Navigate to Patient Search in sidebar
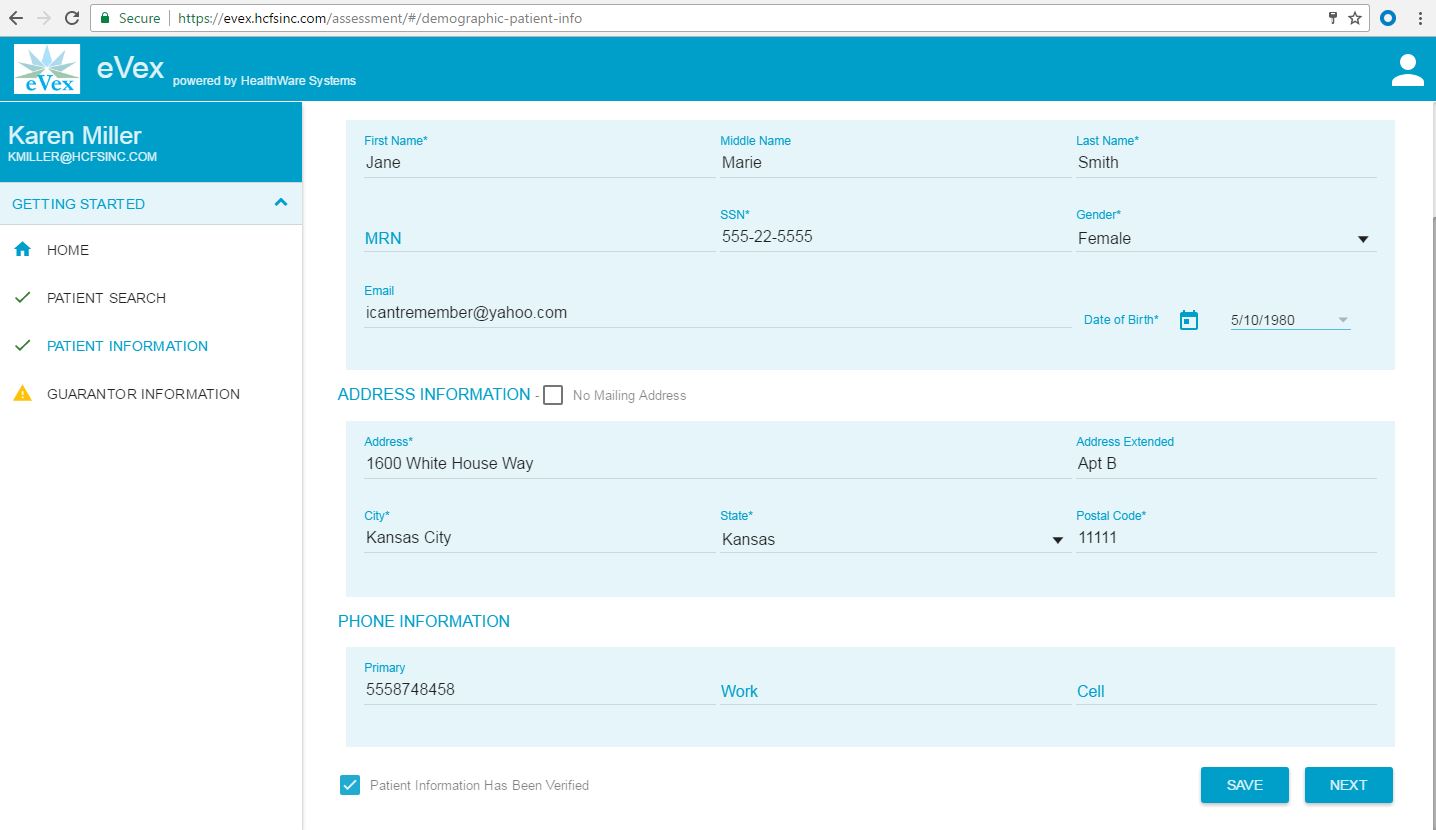1436x830 pixels. [106, 298]
